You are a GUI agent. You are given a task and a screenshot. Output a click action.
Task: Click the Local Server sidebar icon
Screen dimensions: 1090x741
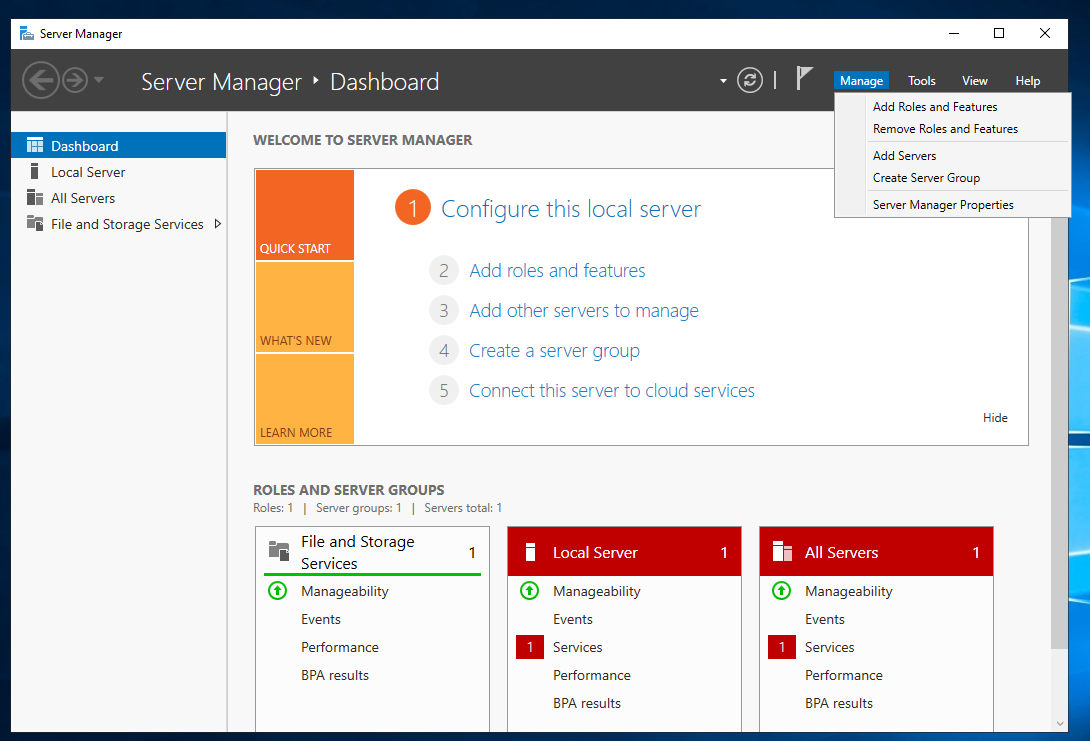pyautogui.click(x=35, y=172)
